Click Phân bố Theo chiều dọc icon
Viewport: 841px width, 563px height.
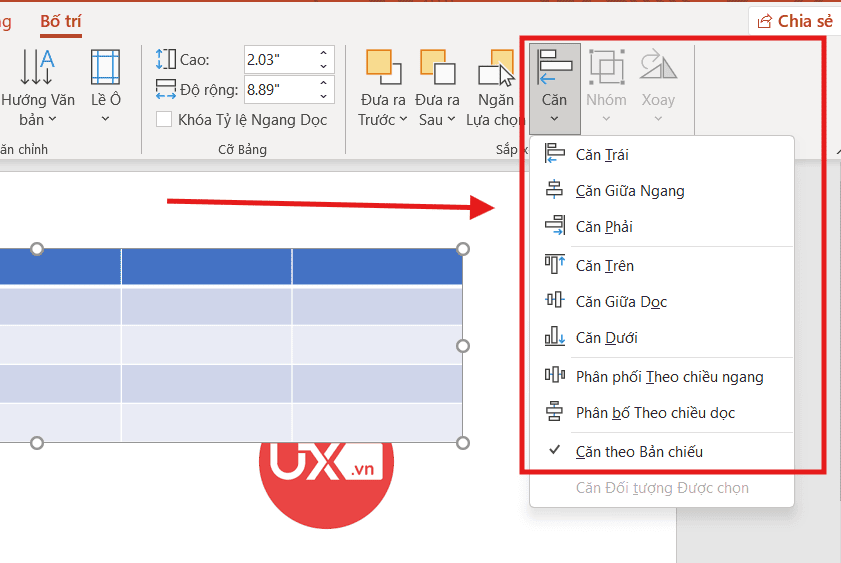[554, 412]
